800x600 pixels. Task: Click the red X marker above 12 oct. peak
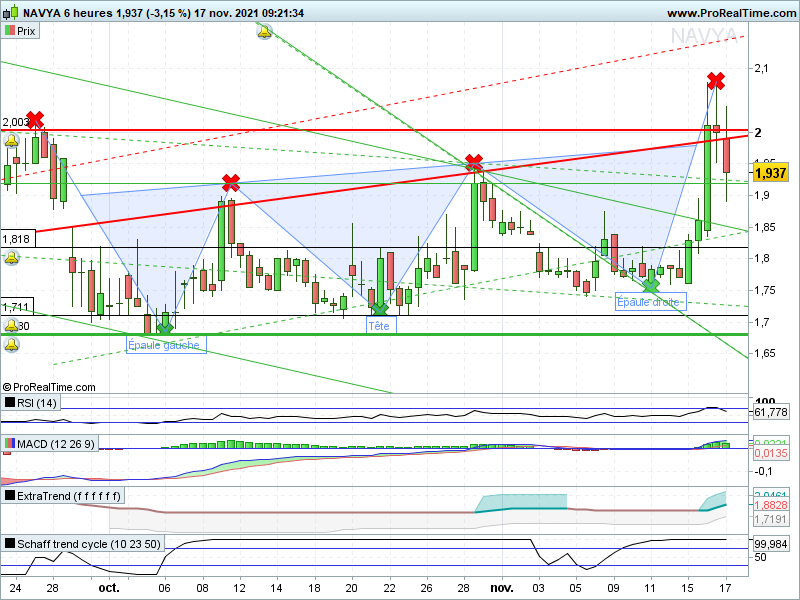click(x=231, y=182)
